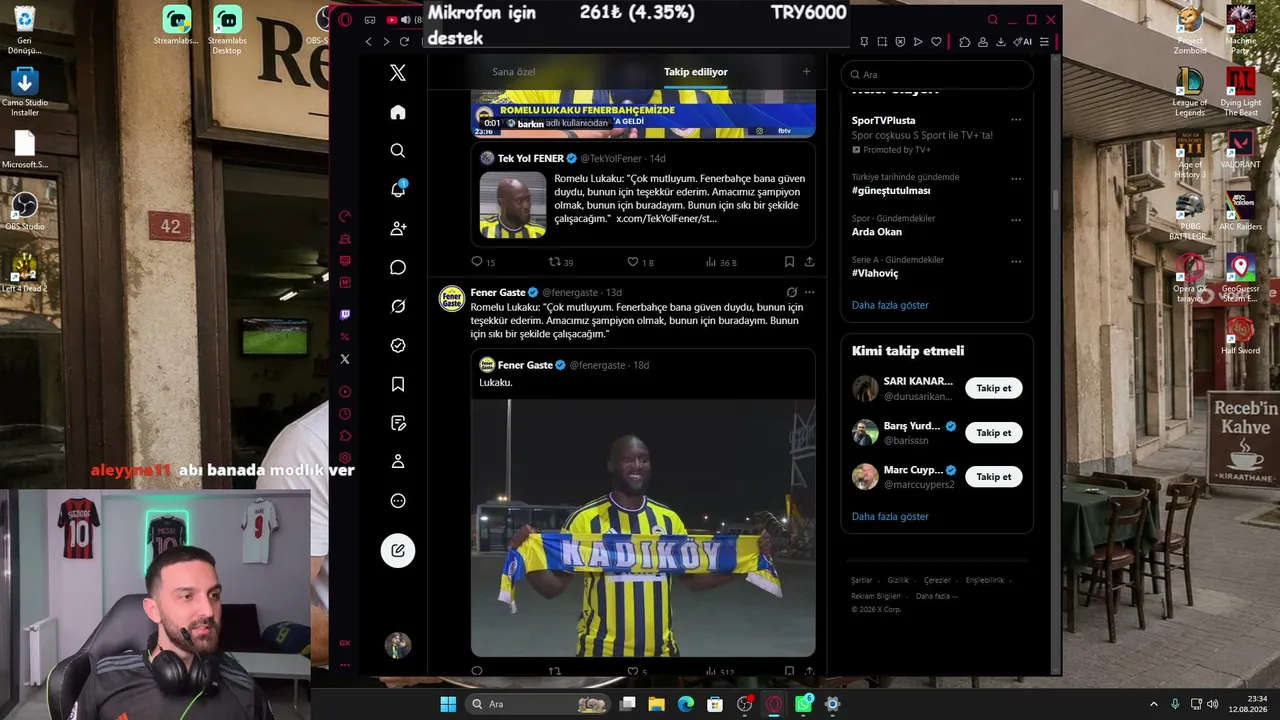Viewport: 1280px width, 720px height.
Task: Click Grok icon on Fener Gaste post
Action: (791, 292)
